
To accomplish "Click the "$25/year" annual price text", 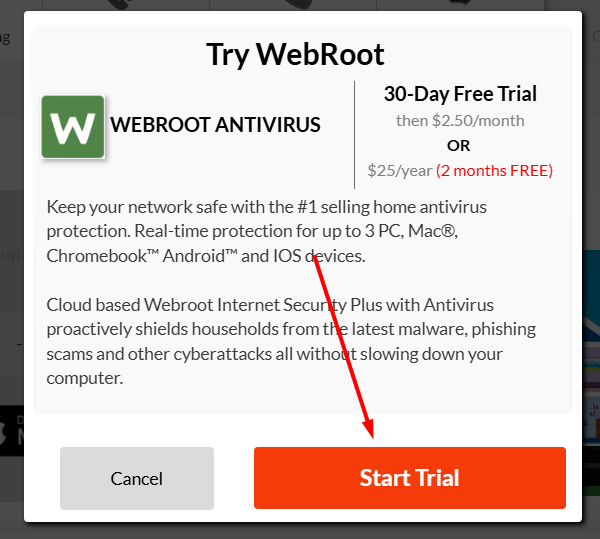I will click(x=400, y=171).
